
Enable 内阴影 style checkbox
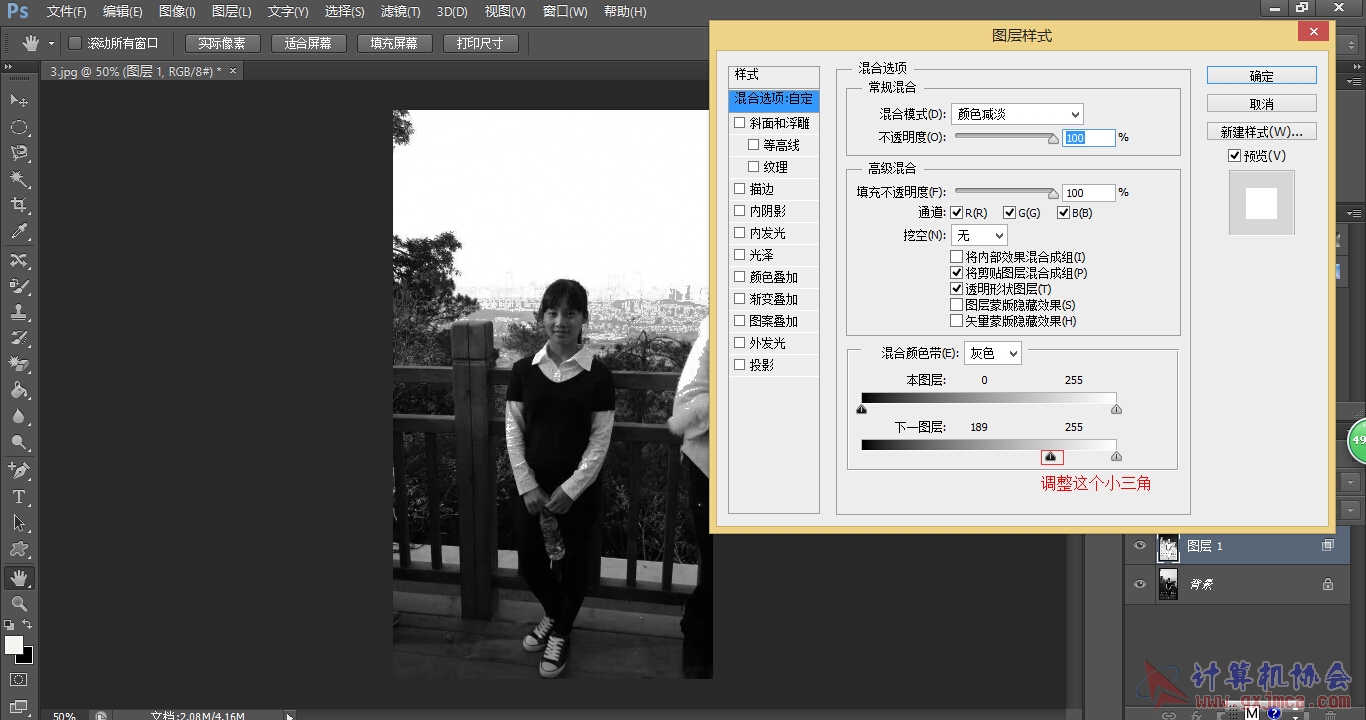pos(740,211)
